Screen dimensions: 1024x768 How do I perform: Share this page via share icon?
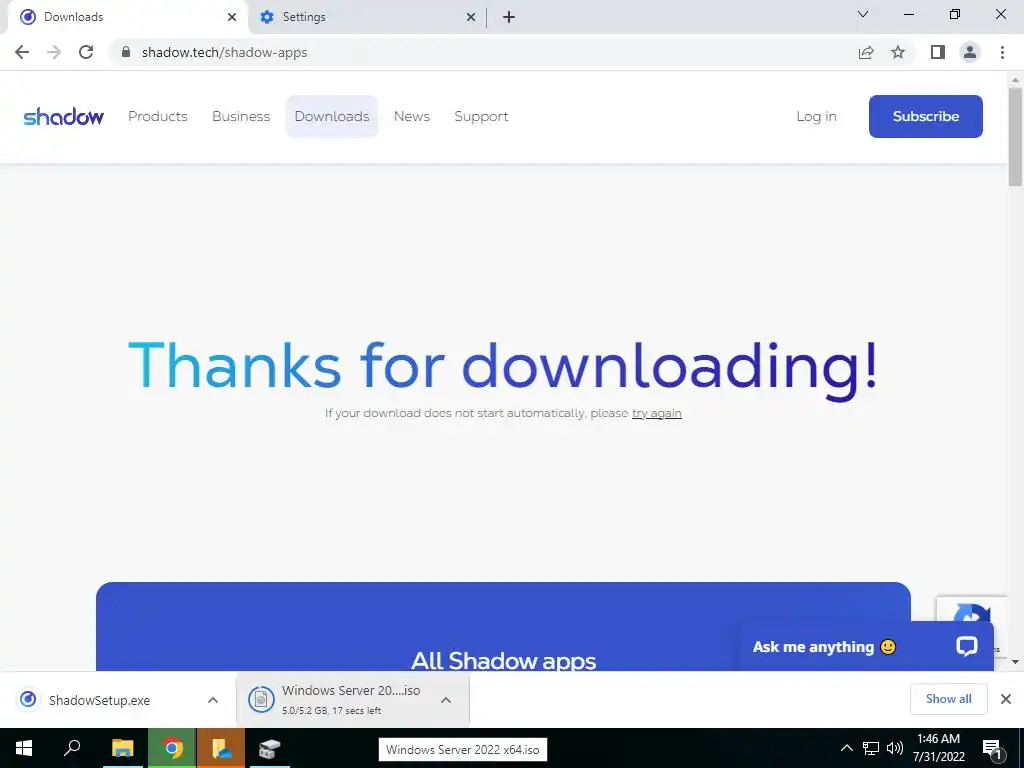(x=866, y=52)
